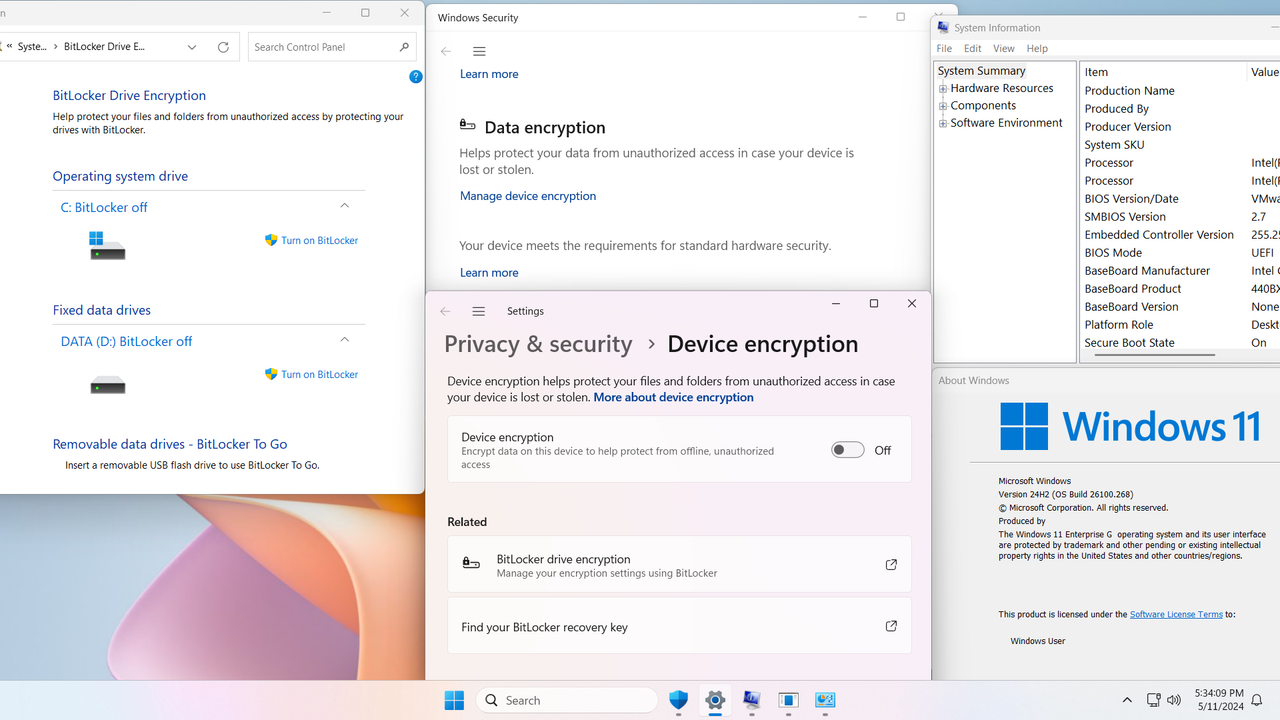This screenshot has width=1280, height=720.
Task: Open the external link icon for recovery key
Action: click(891, 627)
